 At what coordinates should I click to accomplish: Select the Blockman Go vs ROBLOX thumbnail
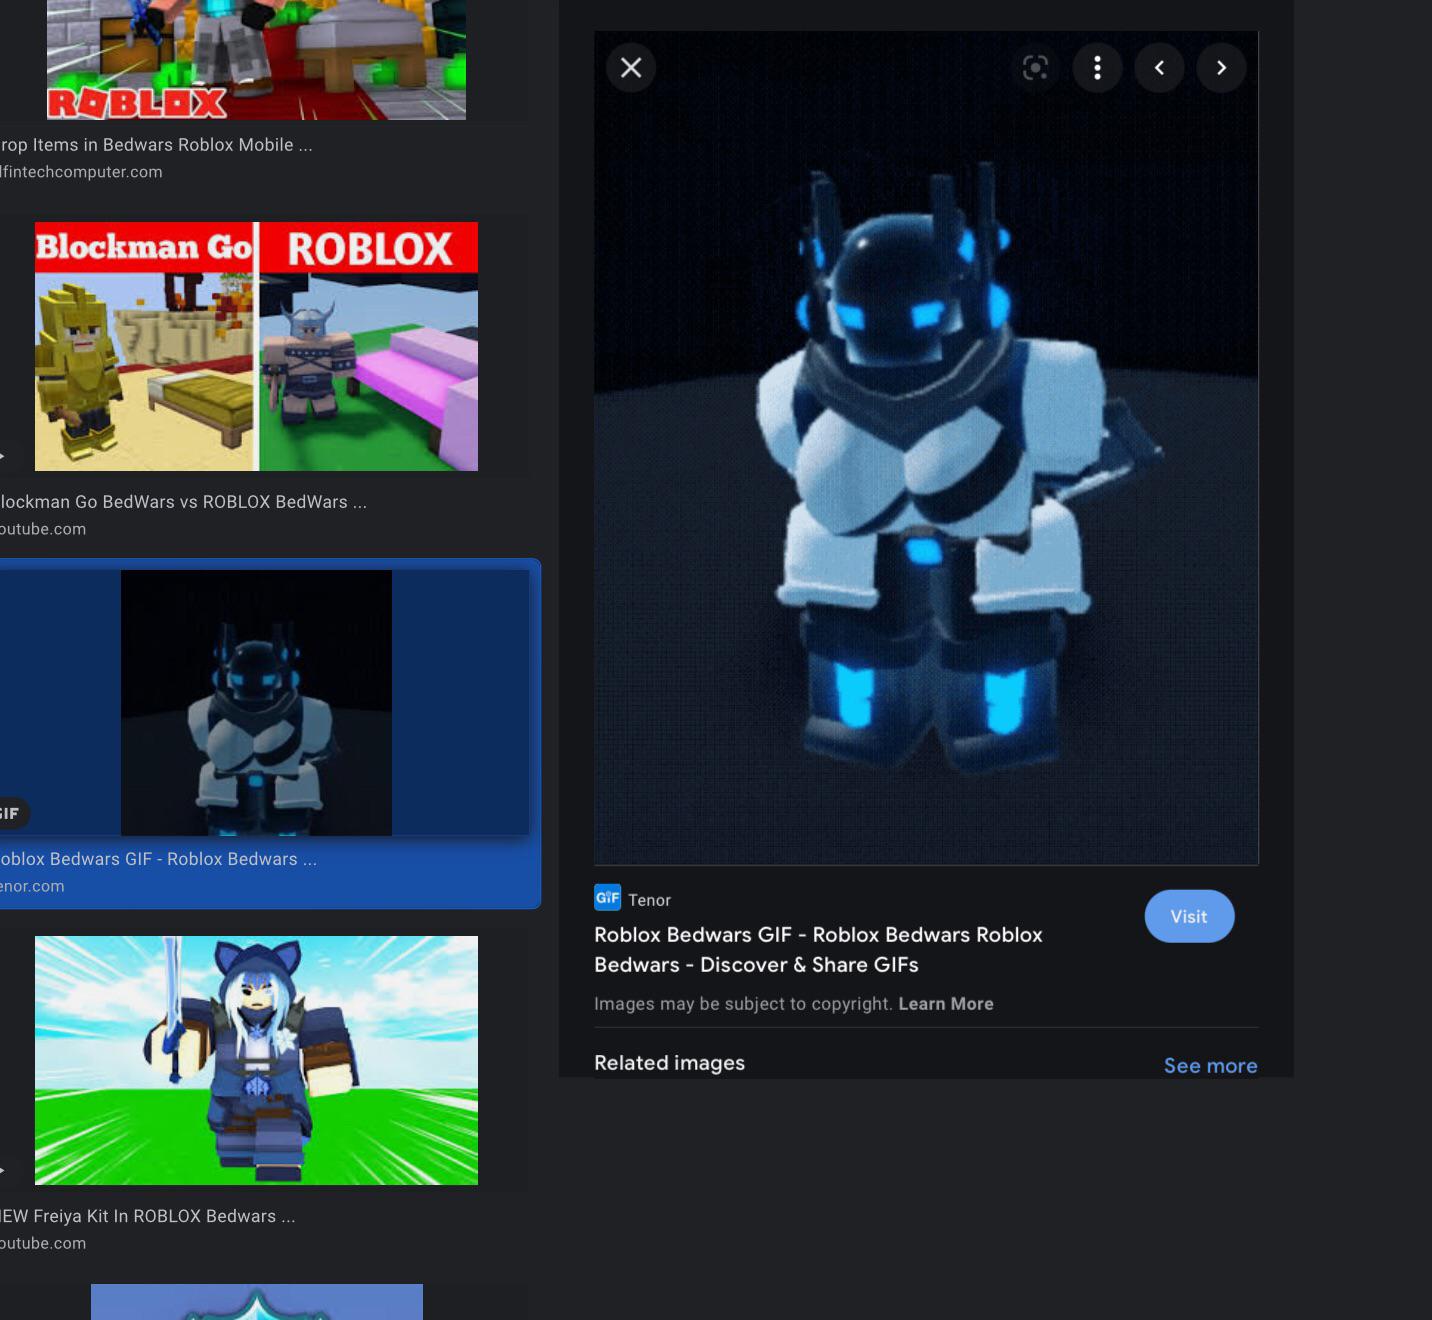256,347
